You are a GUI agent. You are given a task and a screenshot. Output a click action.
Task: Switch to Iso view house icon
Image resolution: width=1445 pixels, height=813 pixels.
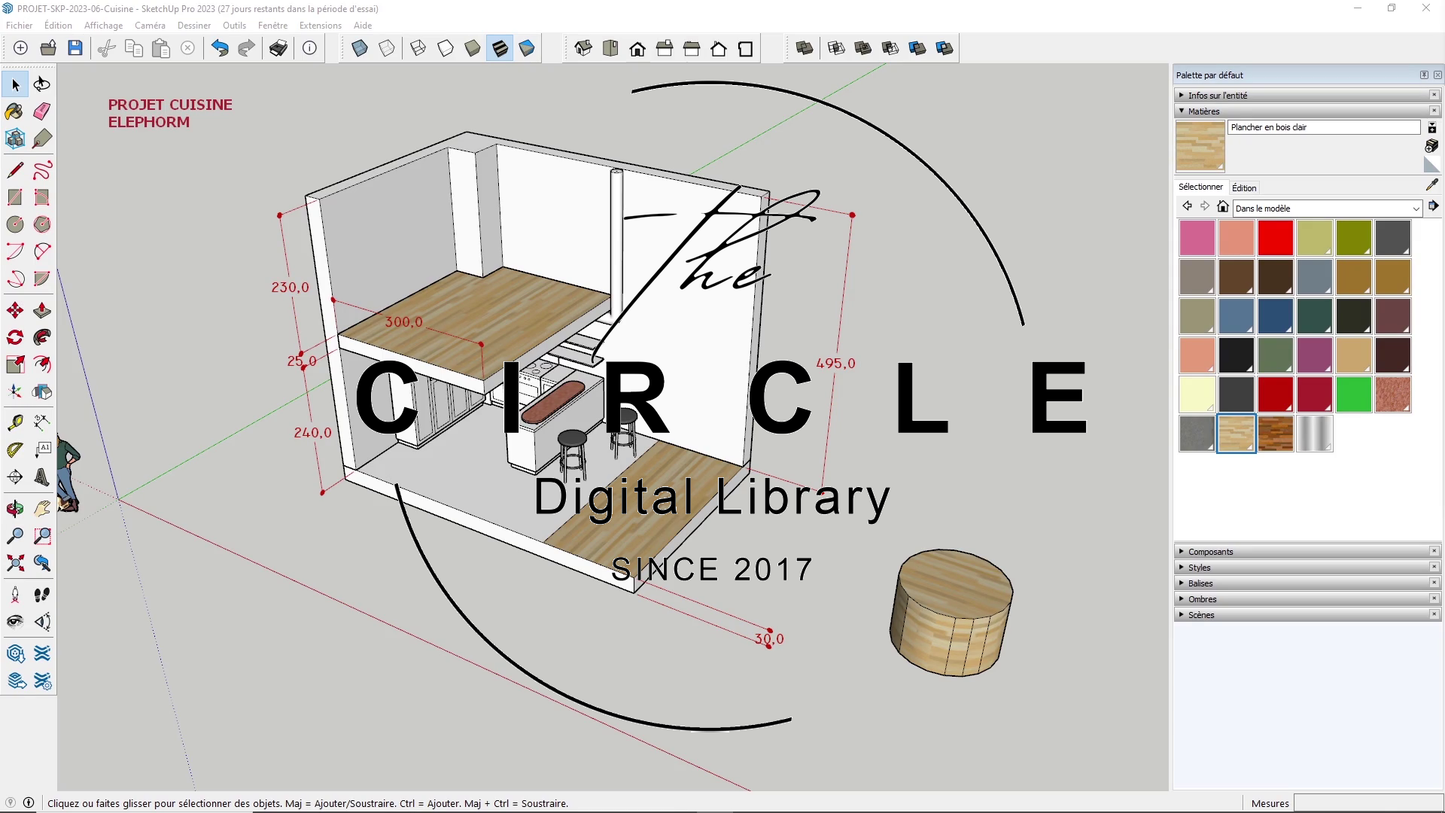[583, 48]
